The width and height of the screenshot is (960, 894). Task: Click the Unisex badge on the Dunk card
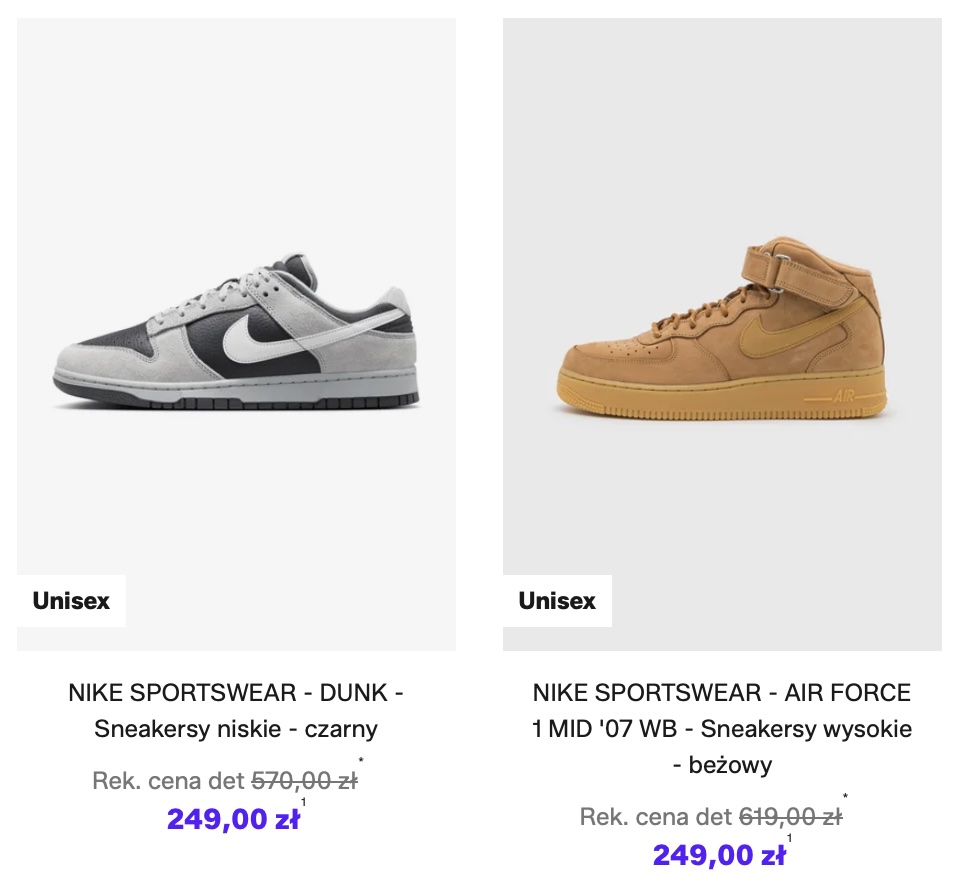click(x=71, y=601)
